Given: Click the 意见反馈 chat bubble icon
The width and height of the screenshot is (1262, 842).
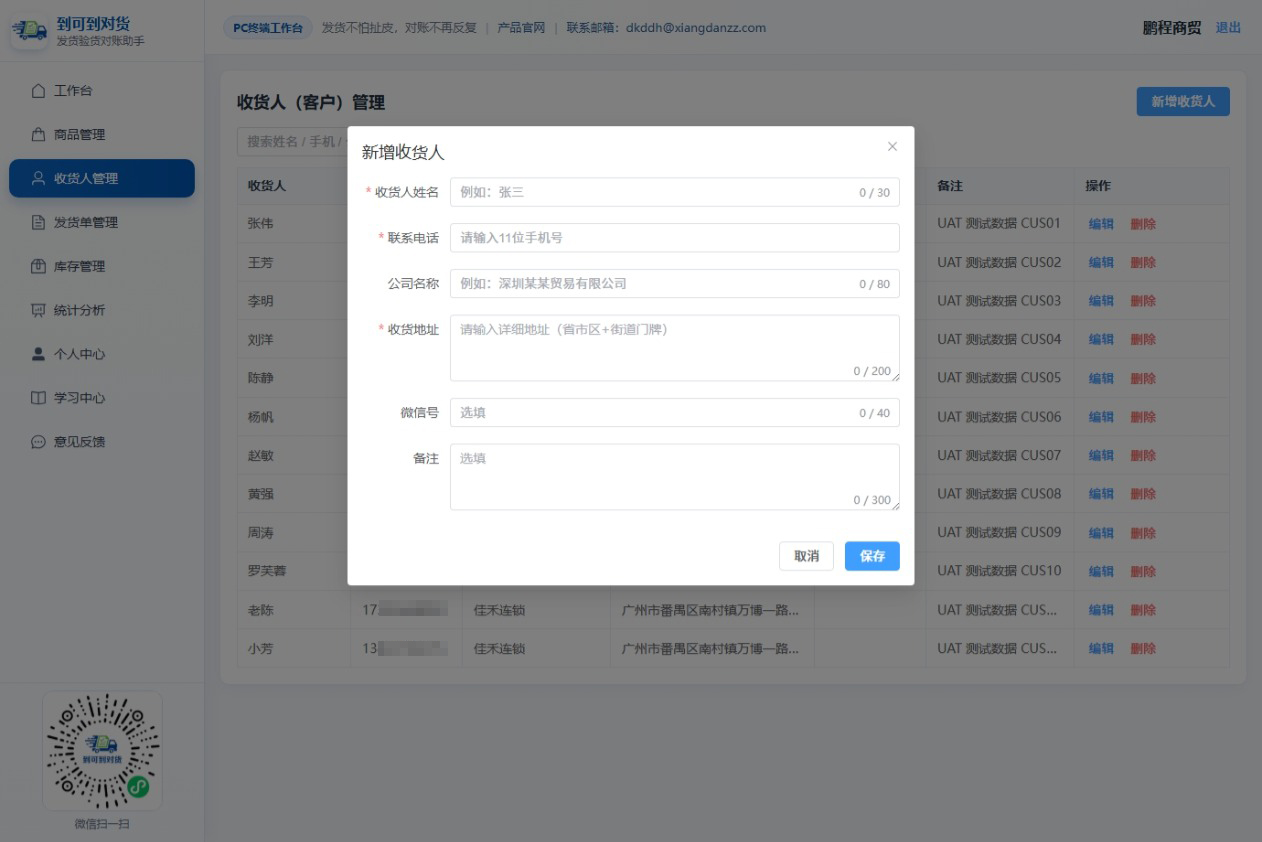Looking at the screenshot, I should point(38,442).
